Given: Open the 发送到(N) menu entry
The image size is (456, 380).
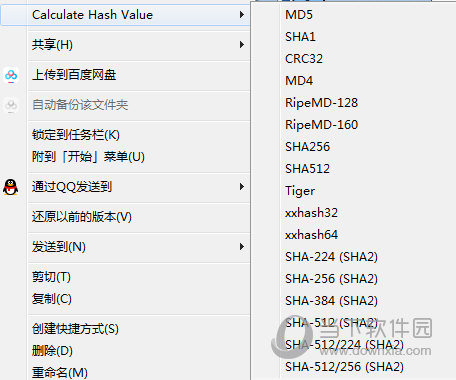Looking at the screenshot, I should tap(125, 247).
